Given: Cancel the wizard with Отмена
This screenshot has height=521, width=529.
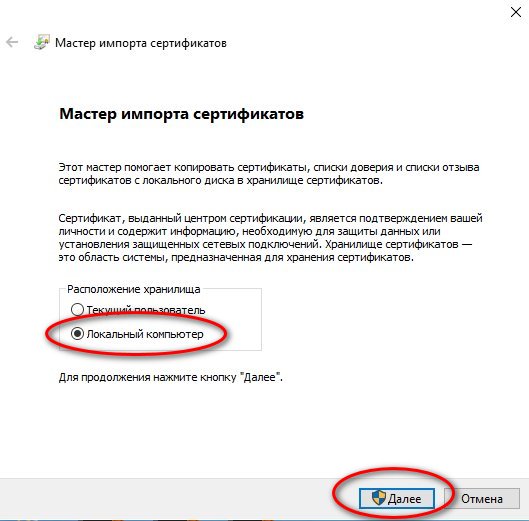Looking at the screenshot, I should 482,498.
